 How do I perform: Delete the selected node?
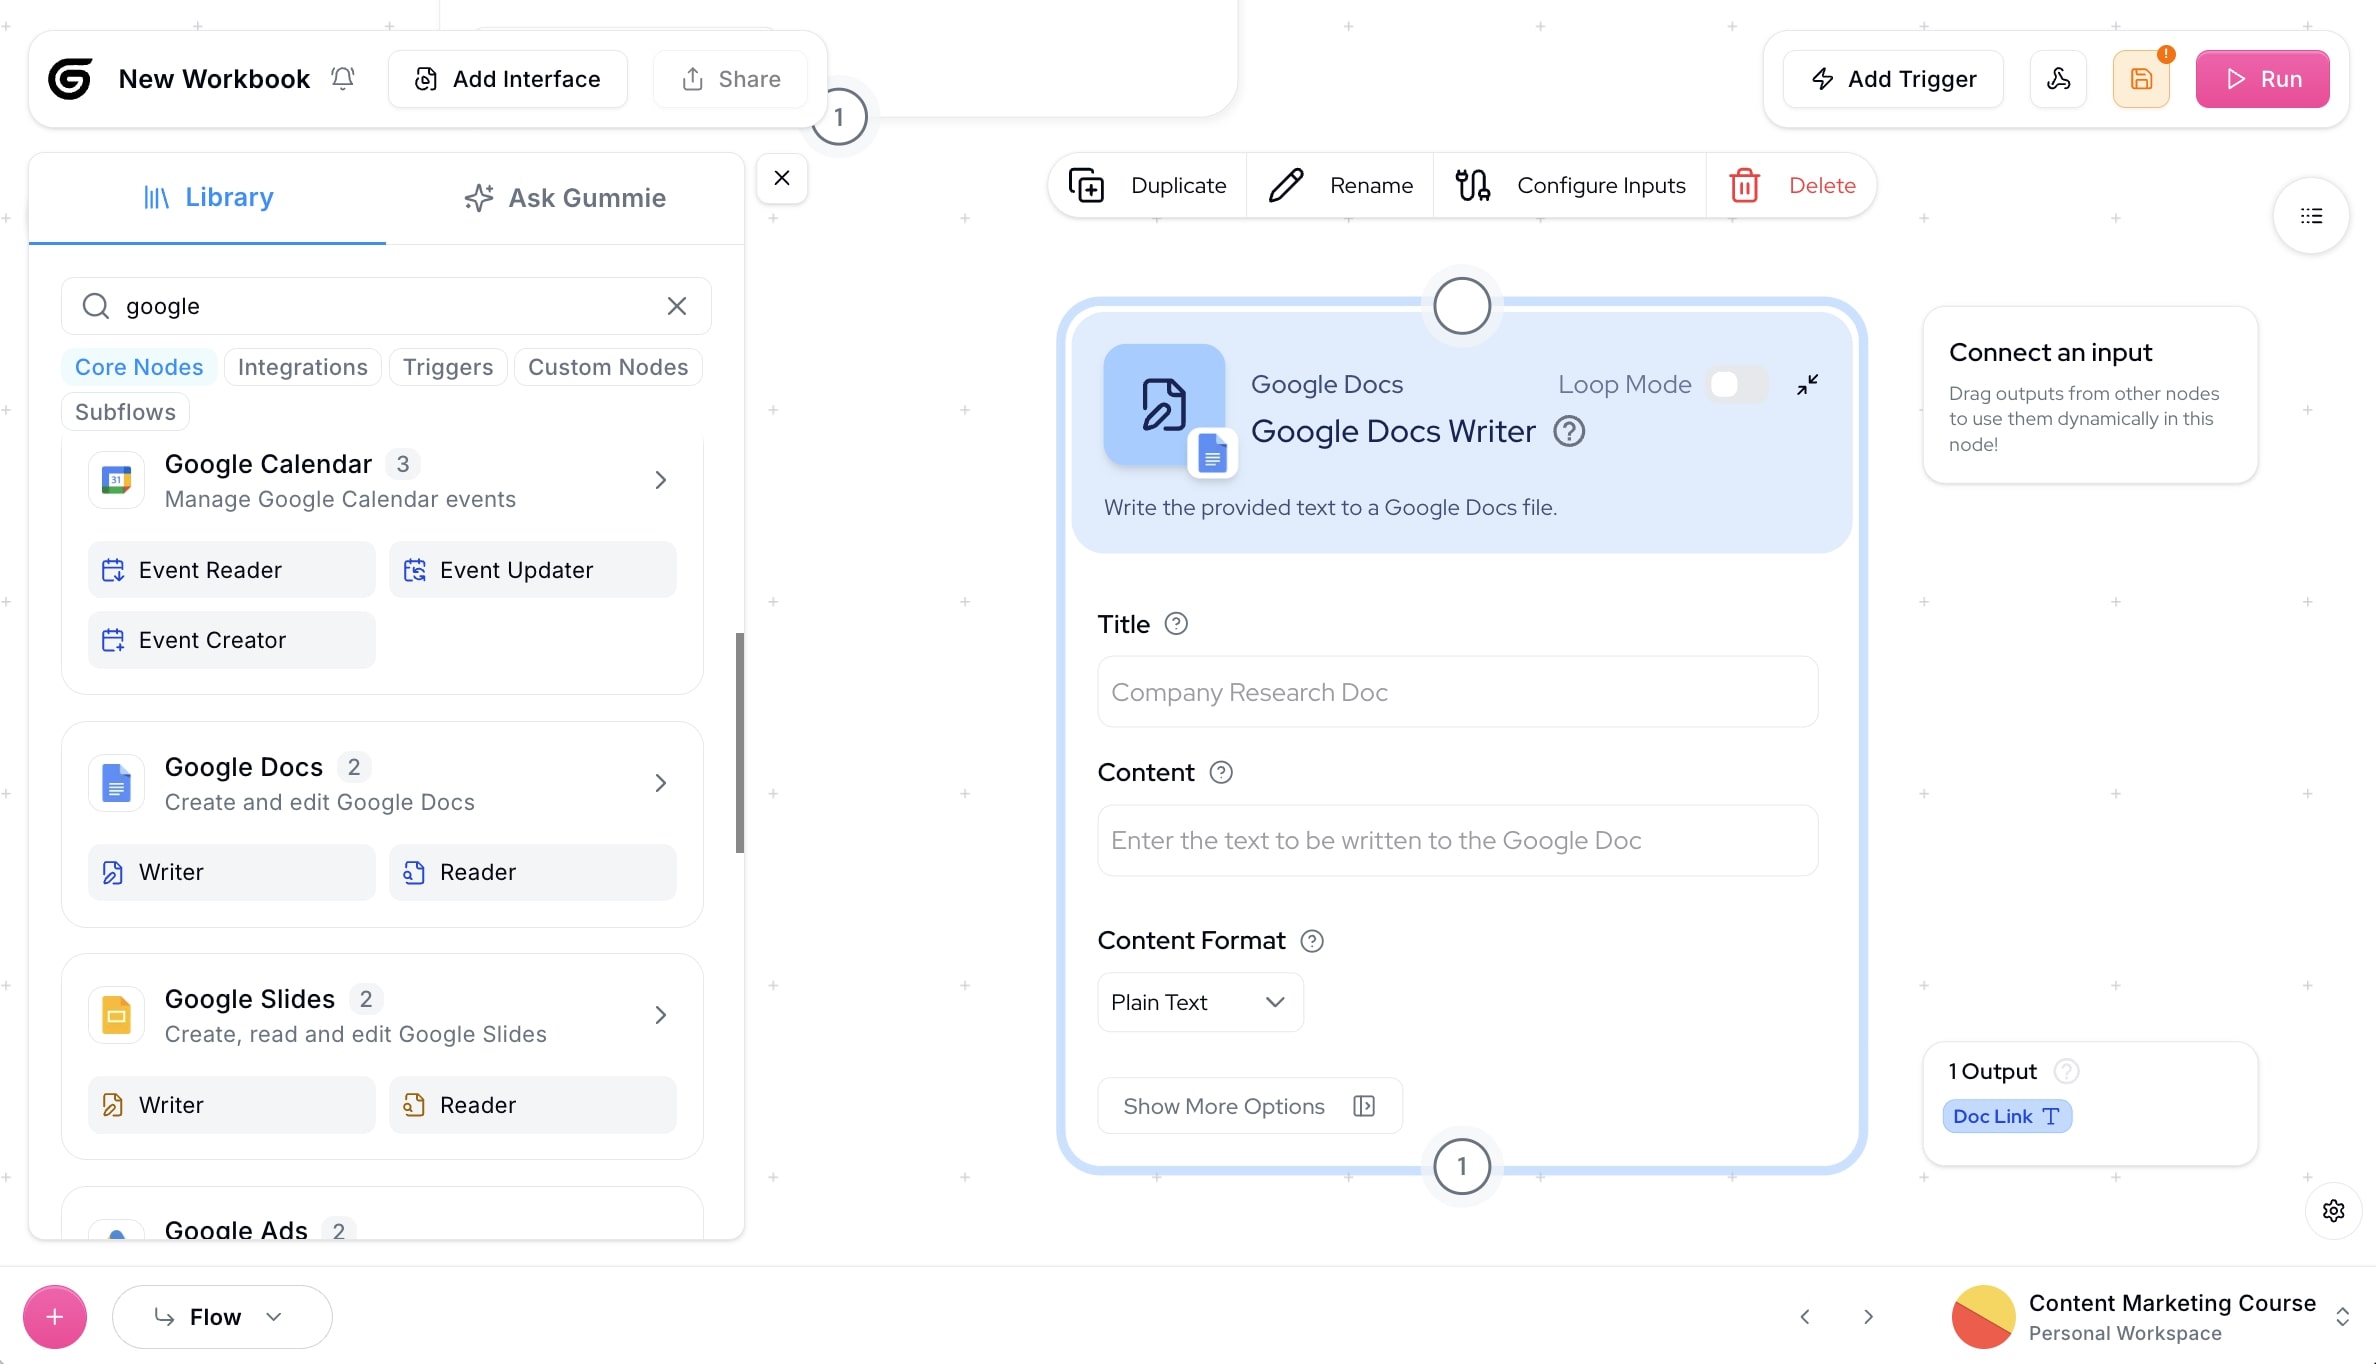[1792, 186]
